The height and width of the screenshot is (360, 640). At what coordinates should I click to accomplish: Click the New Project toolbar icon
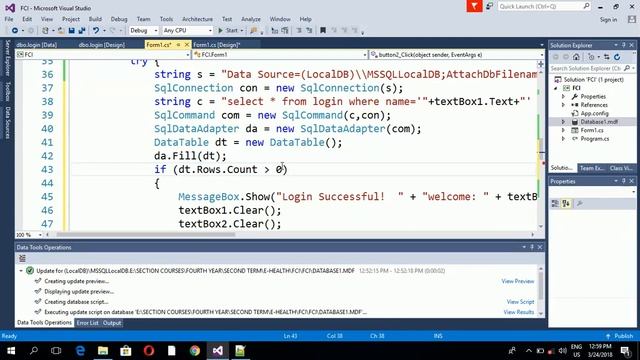[45, 31]
